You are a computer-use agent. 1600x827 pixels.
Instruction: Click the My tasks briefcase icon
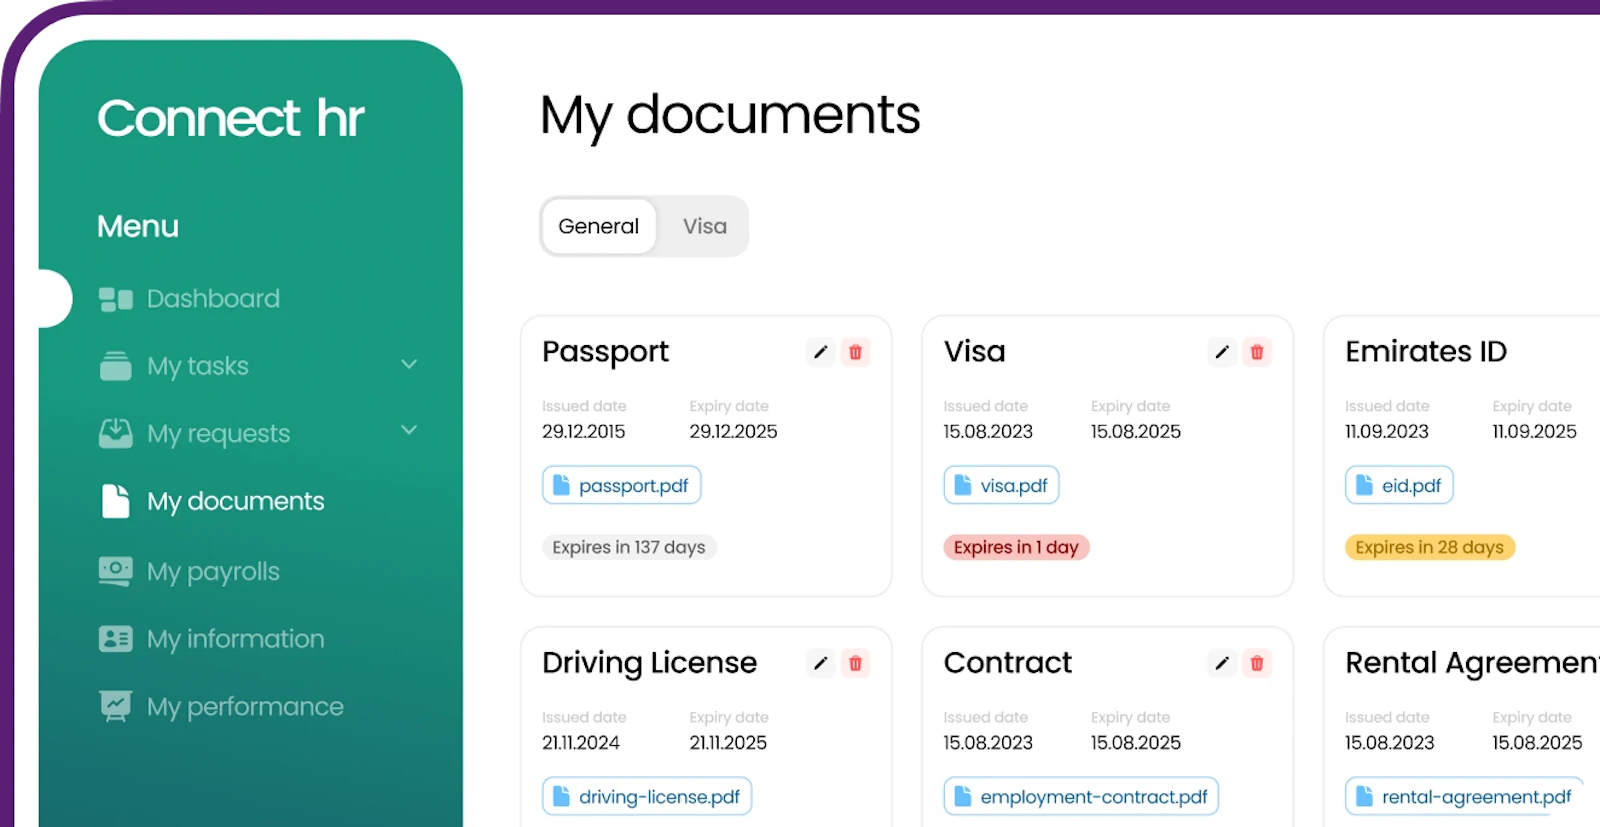116,366
